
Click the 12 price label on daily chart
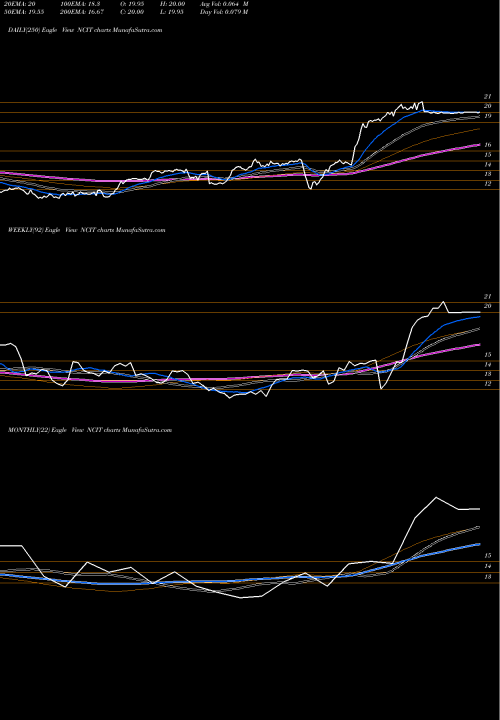(x=488, y=184)
